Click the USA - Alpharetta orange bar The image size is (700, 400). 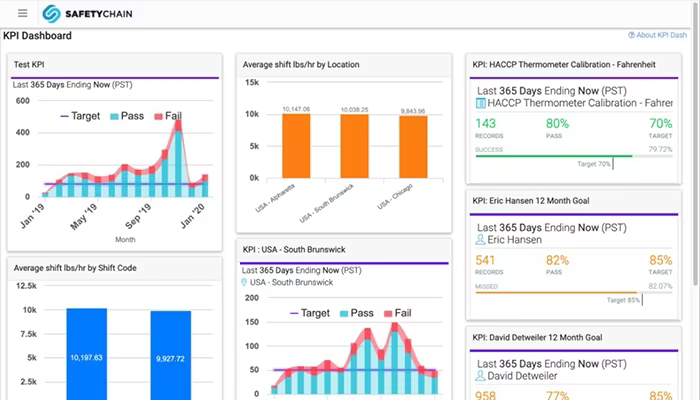pos(296,146)
